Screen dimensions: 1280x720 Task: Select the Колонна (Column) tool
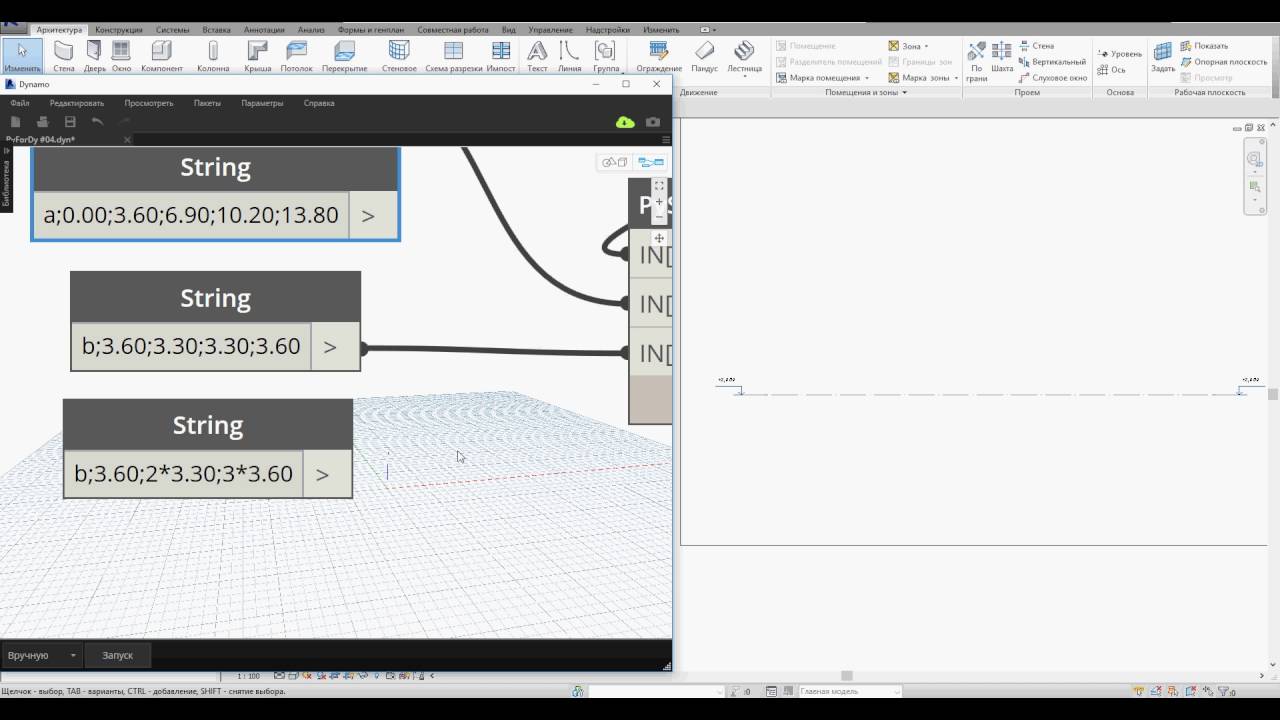(x=213, y=56)
